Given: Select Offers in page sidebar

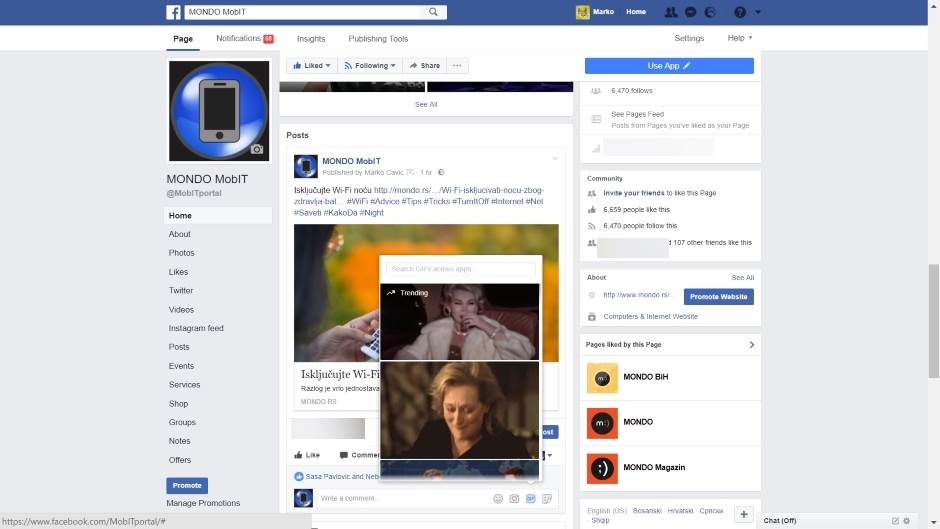Looking at the screenshot, I should [x=180, y=460].
